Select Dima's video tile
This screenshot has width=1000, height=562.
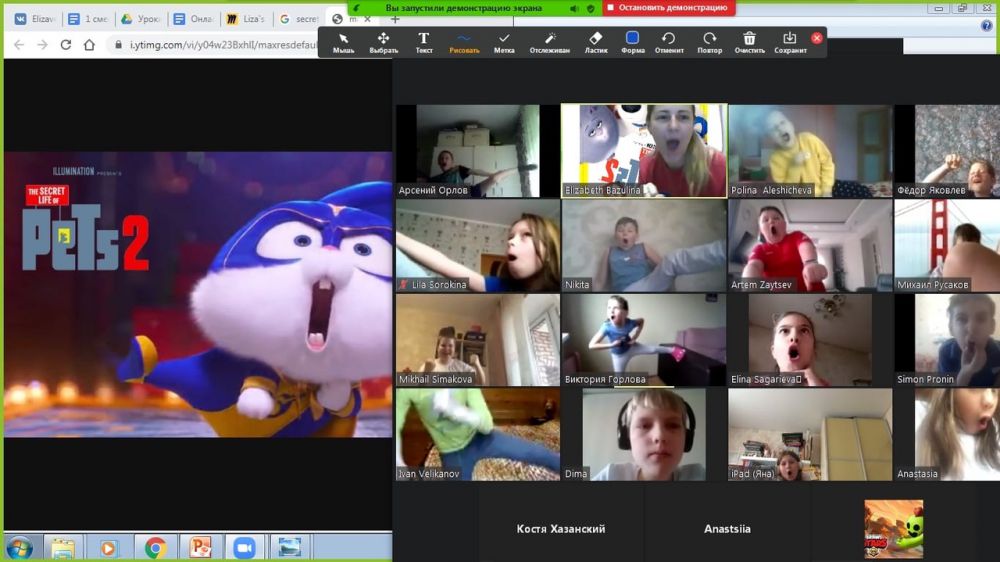click(643, 434)
